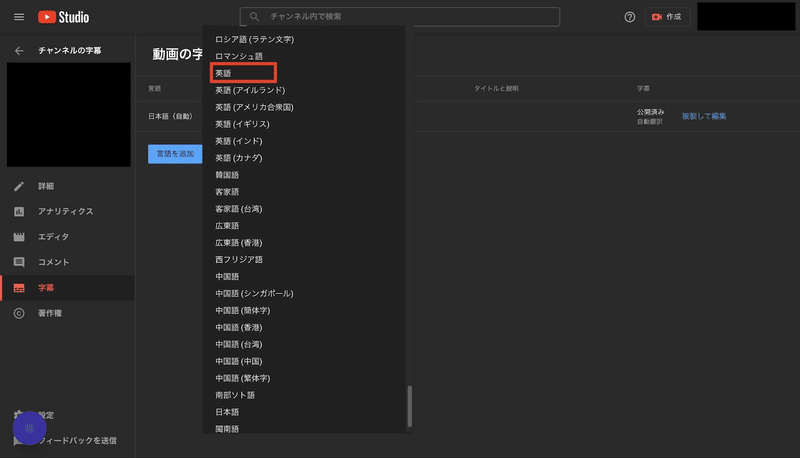Click the 日本語（自動） language row

(x=170, y=116)
